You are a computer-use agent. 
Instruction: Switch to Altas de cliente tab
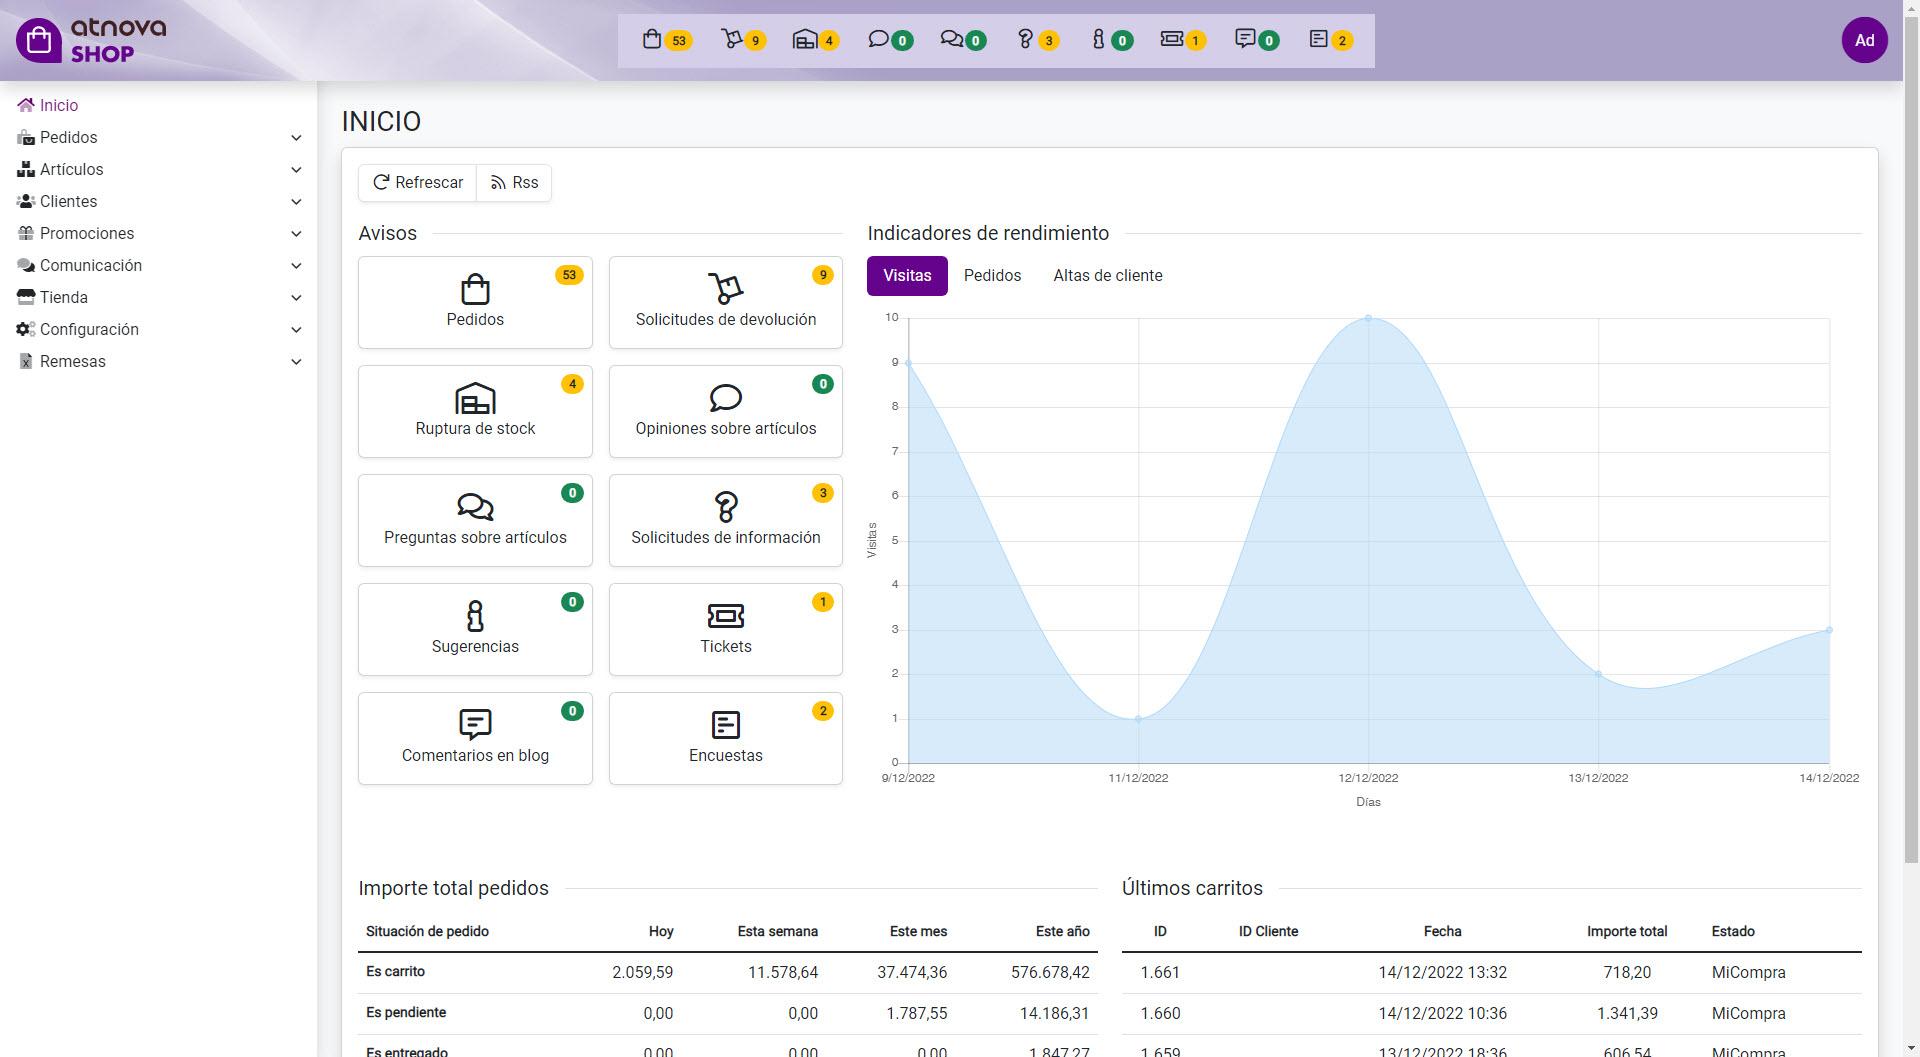tap(1107, 275)
